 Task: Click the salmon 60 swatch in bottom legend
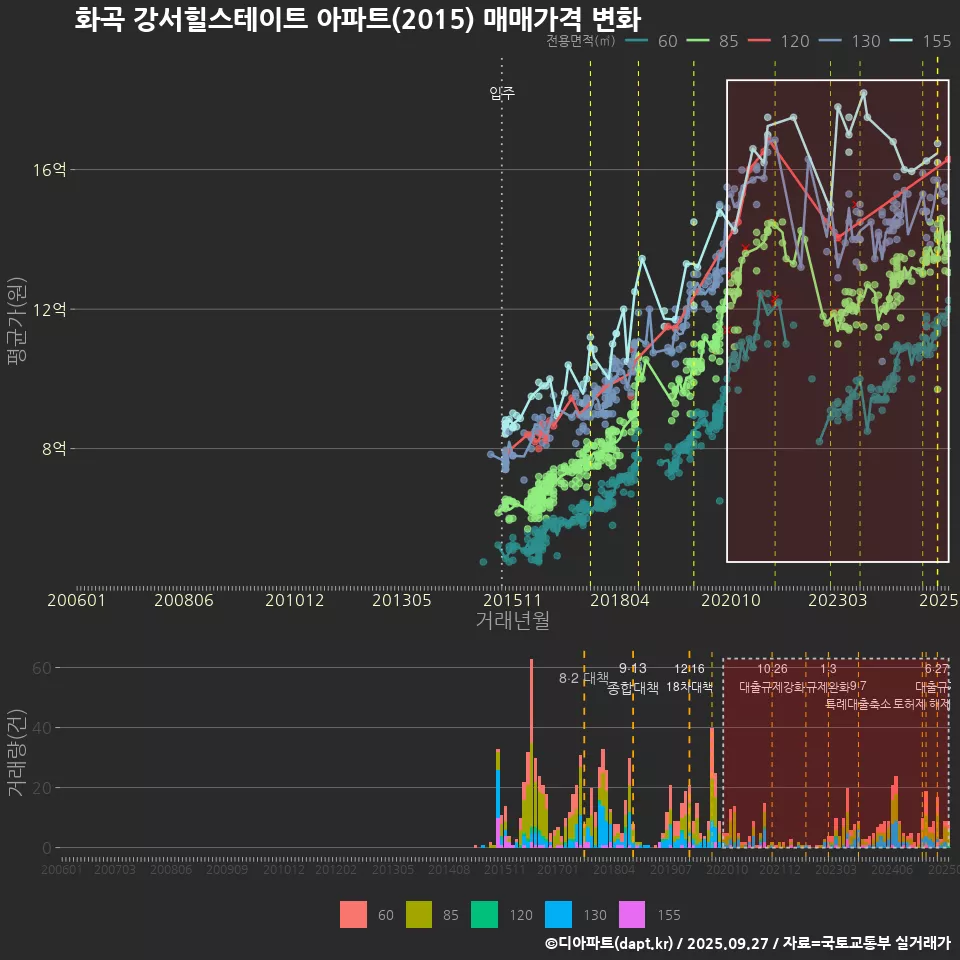tap(354, 914)
